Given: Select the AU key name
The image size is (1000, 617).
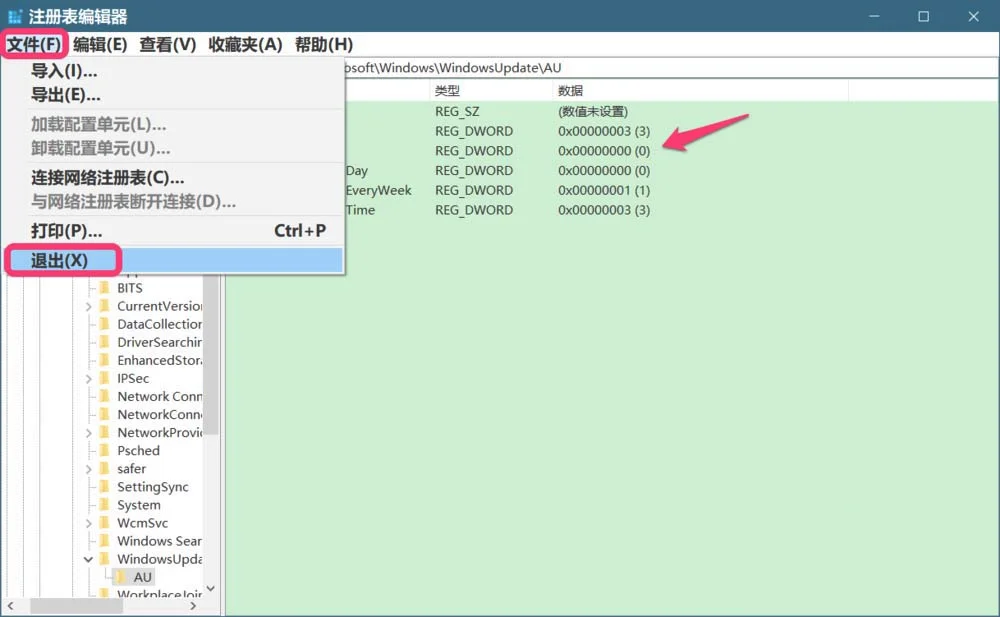Looking at the screenshot, I should pyautogui.click(x=142, y=577).
